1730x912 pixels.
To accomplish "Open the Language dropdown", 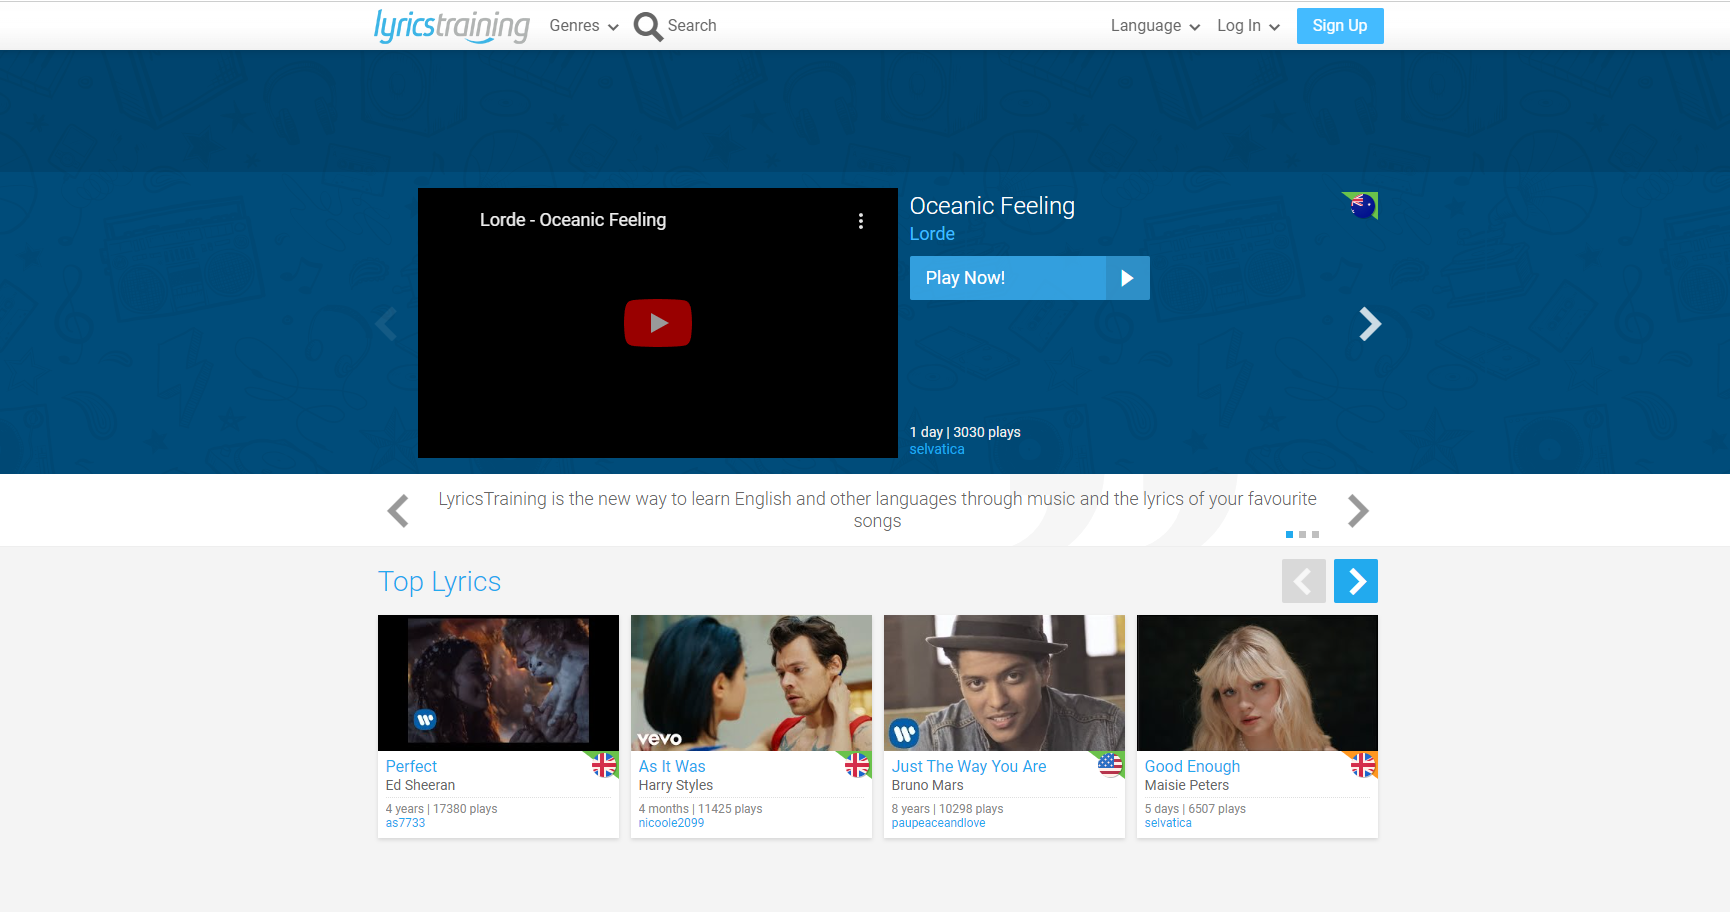I will click(x=1154, y=26).
